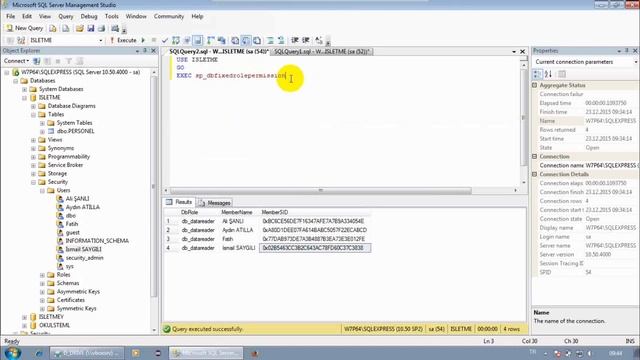Switch to the SQLQuery2.sql tab
The image size is (640, 360).
[219, 51]
